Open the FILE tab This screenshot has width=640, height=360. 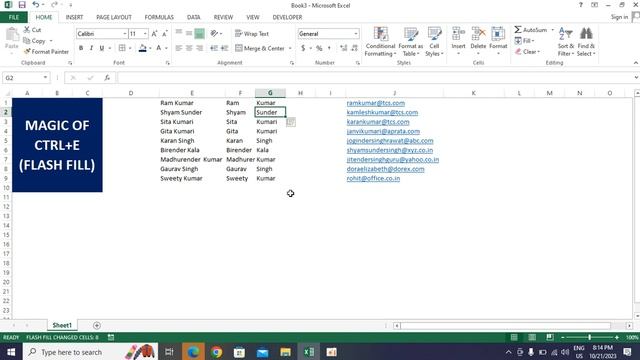coord(14,17)
